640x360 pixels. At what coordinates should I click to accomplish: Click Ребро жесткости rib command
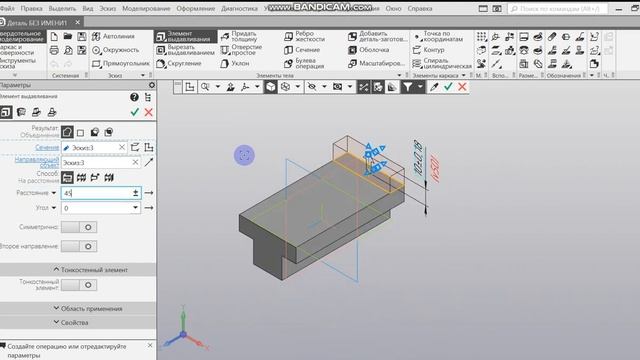coord(304,36)
